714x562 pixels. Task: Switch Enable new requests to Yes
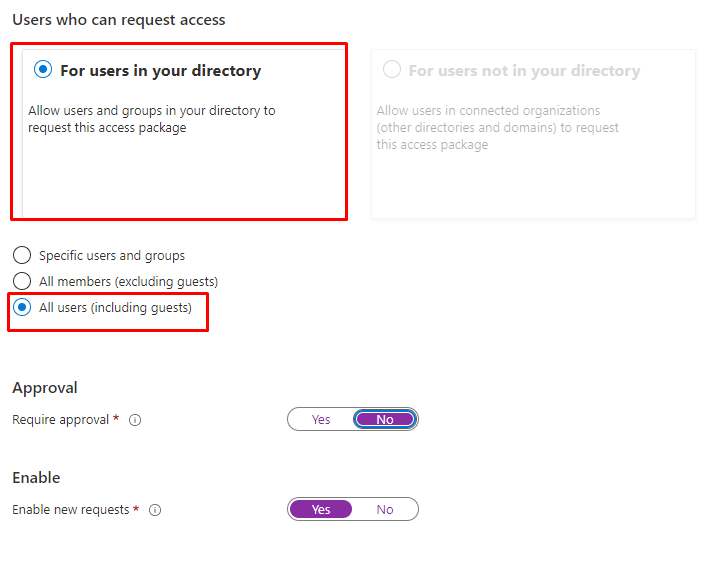pyautogui.click(x=321, y=510)
